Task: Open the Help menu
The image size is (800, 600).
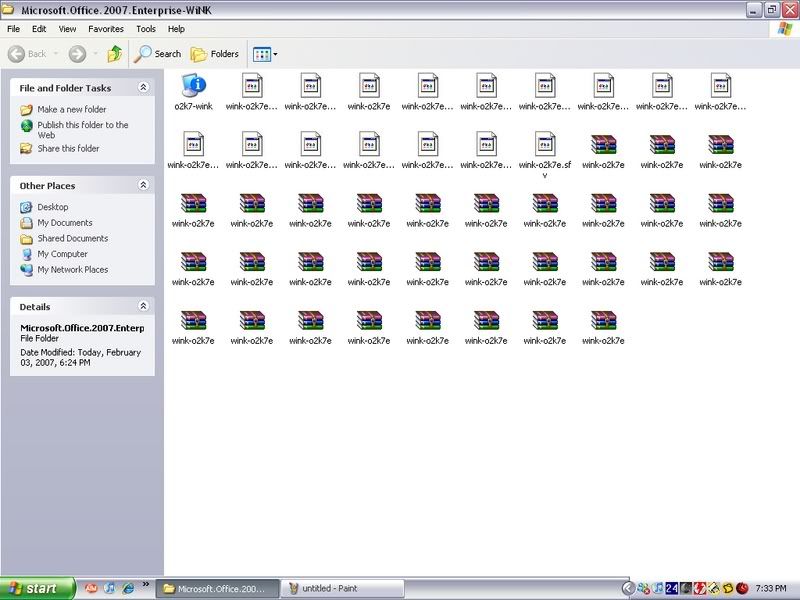Action: [176, 29]
